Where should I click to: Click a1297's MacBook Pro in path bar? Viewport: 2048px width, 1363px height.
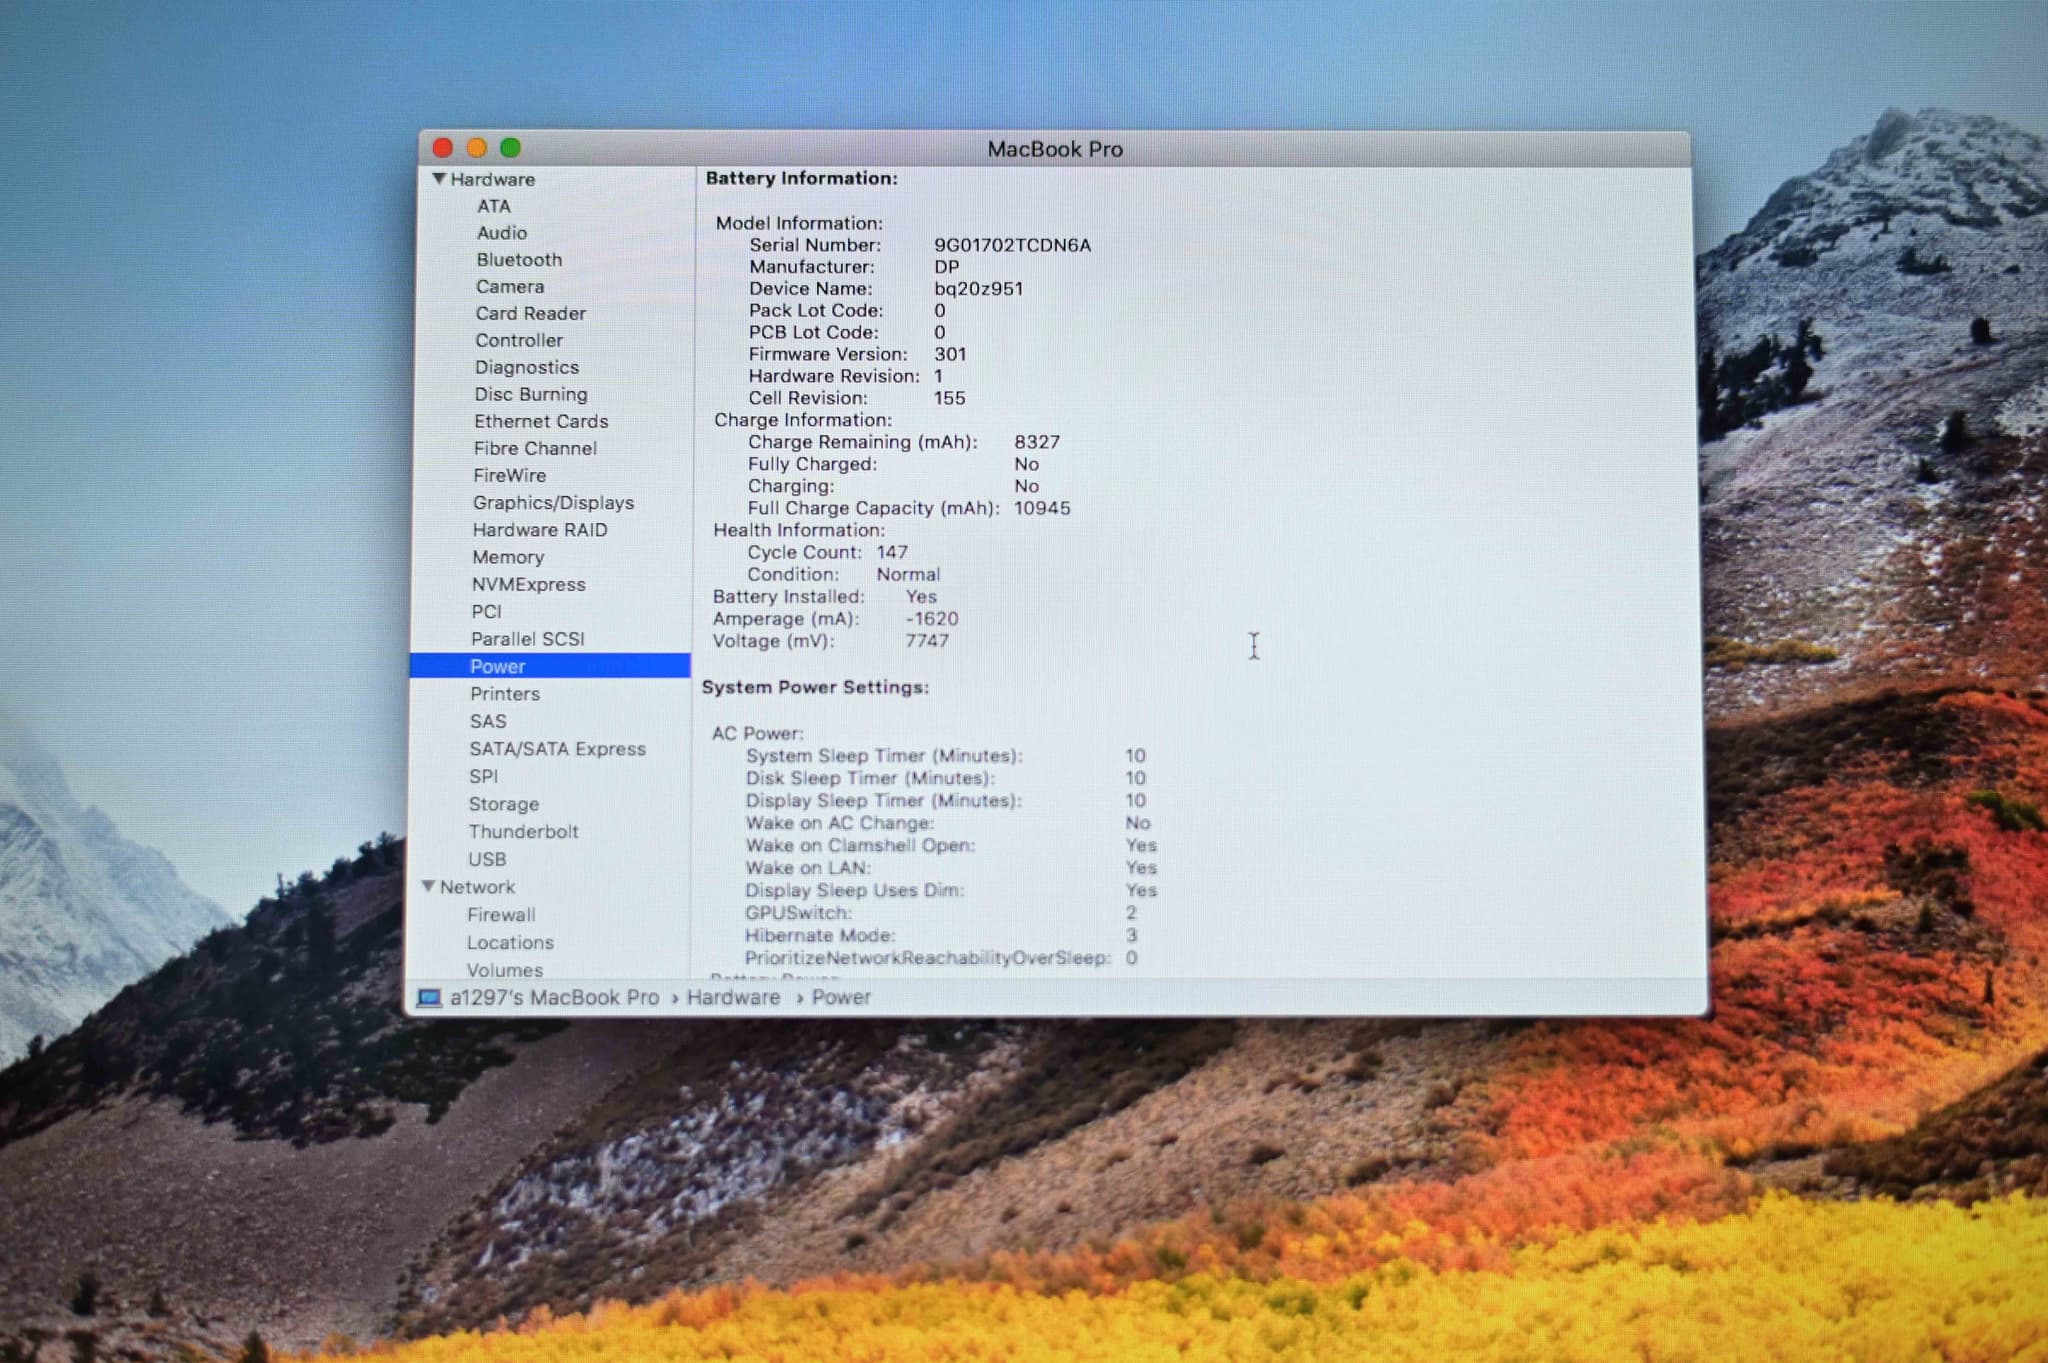[555, 998]
